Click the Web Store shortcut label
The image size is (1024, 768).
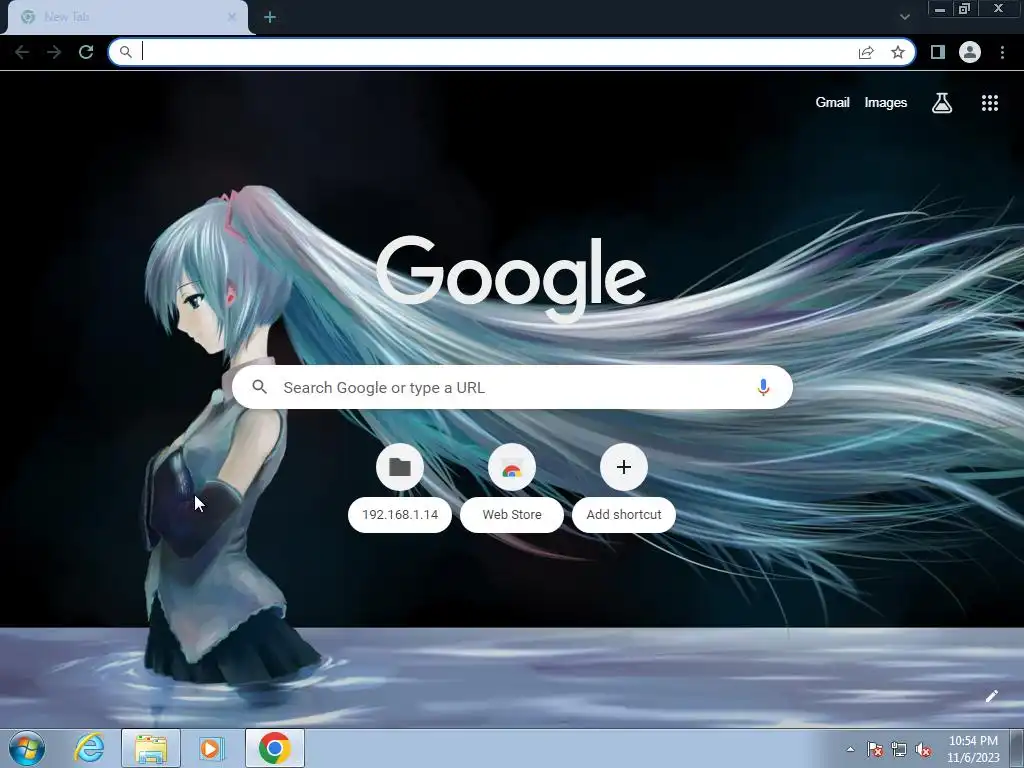coord(512,515)
